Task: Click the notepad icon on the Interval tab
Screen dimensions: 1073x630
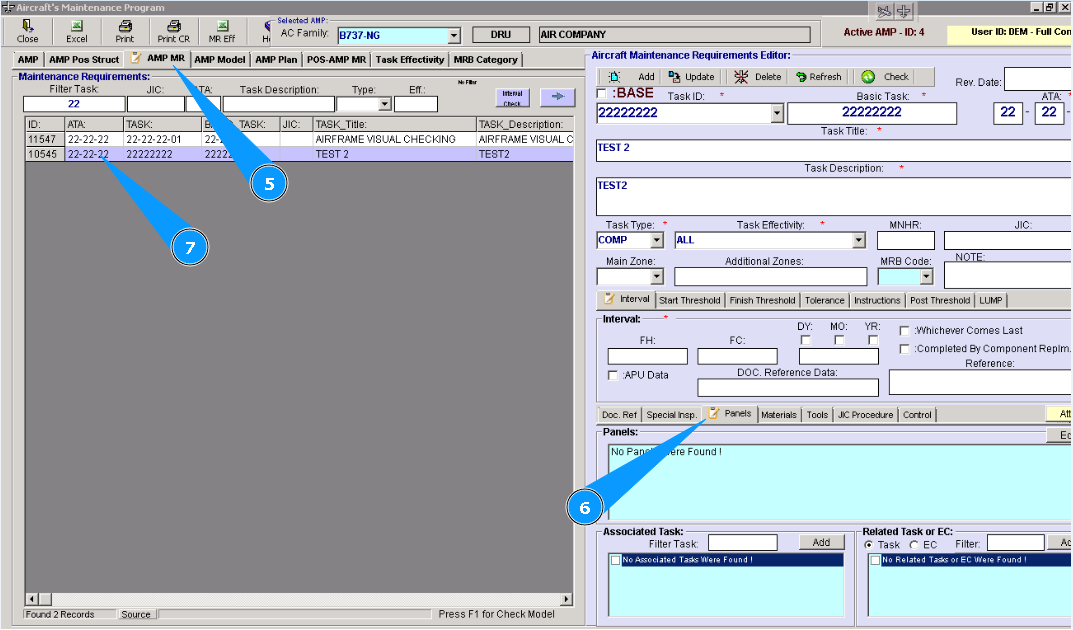Action: [609, 298]
